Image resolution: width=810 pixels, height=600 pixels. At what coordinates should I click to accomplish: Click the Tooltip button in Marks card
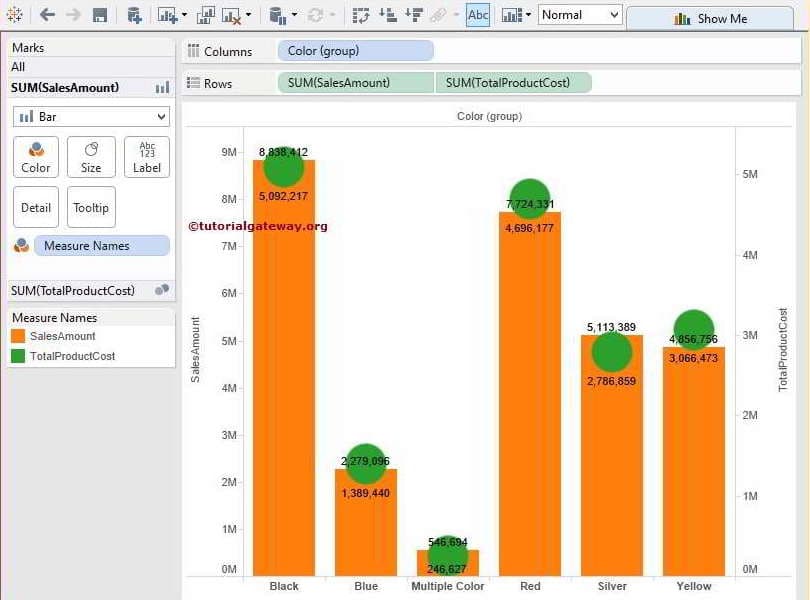click(91, 207)
